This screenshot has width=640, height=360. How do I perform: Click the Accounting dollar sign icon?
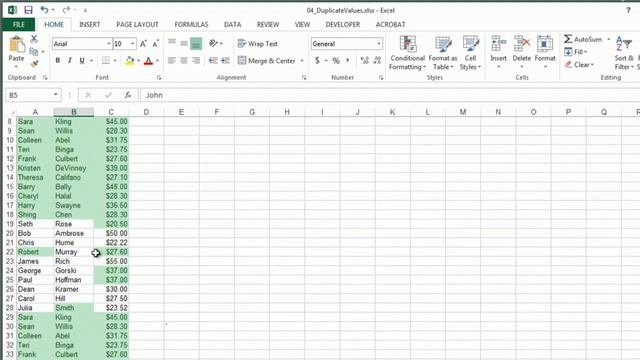tap(317, 60)
